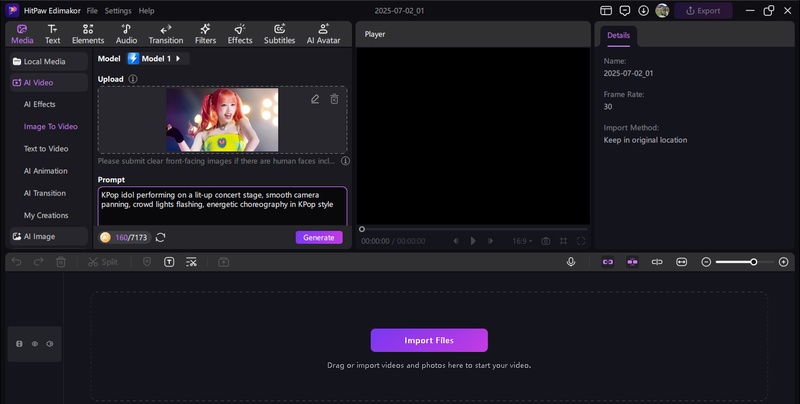
Task: Open the 16:9 aspect ratio dropdown
Action: [522, 241]
